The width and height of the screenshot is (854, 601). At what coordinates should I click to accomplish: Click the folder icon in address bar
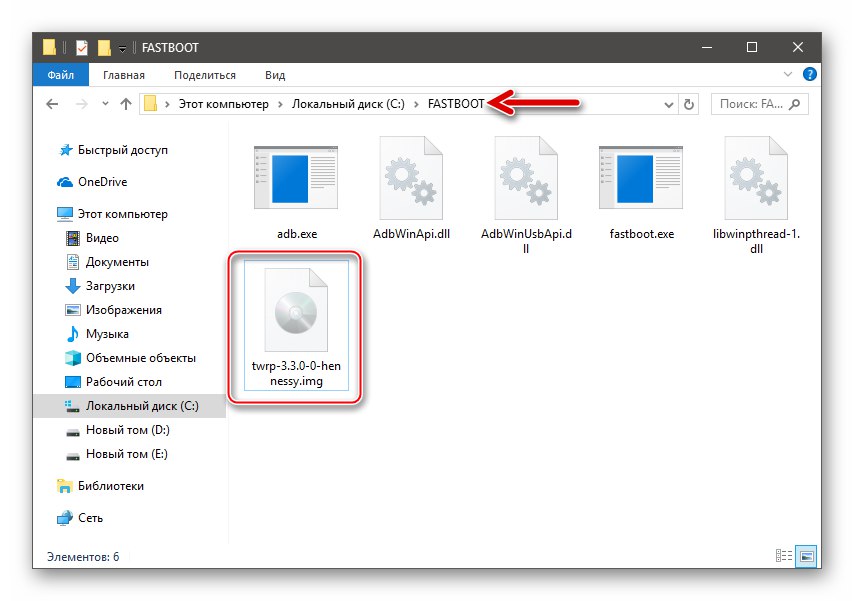(150, 104)
